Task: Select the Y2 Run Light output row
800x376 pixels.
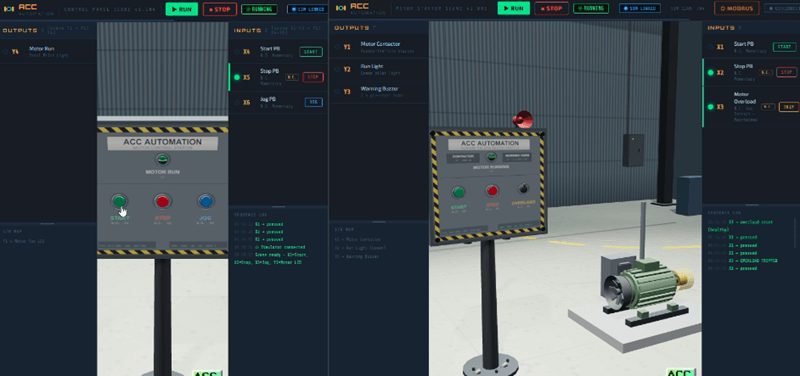Action: click(x=379, y=69)
